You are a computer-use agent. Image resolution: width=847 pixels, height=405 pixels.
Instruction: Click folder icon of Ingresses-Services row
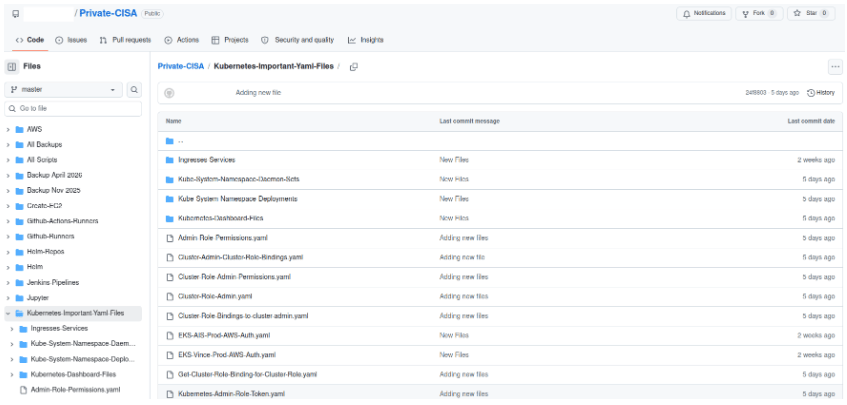(x=170, y=160)
